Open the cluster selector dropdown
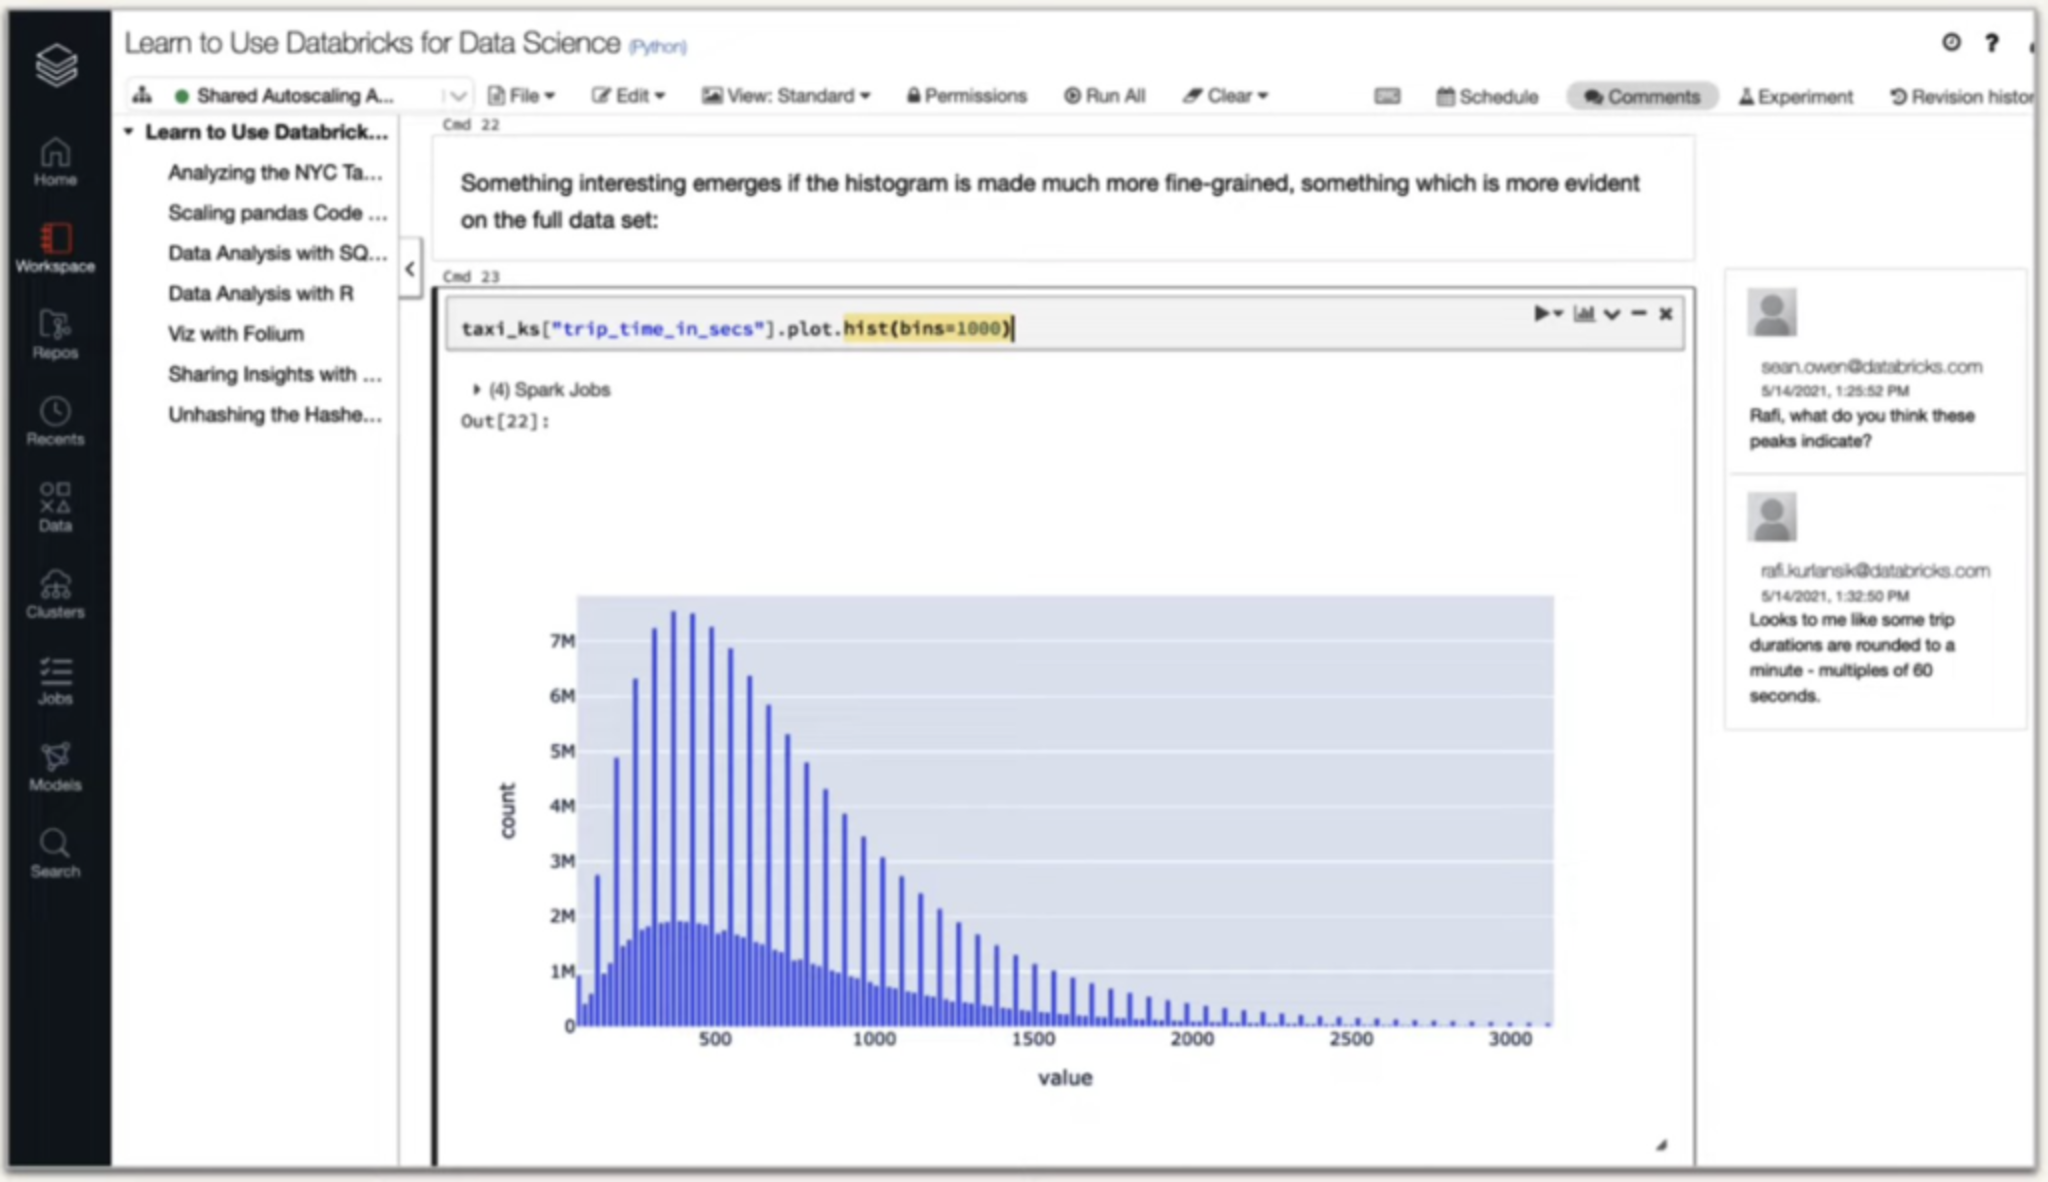This screenshot has height=1182, width=2048. (x=457, y=96)
